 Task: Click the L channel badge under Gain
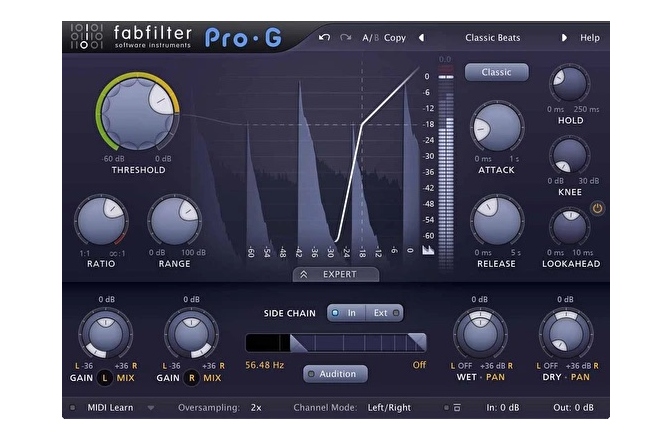tap(105, 378)
